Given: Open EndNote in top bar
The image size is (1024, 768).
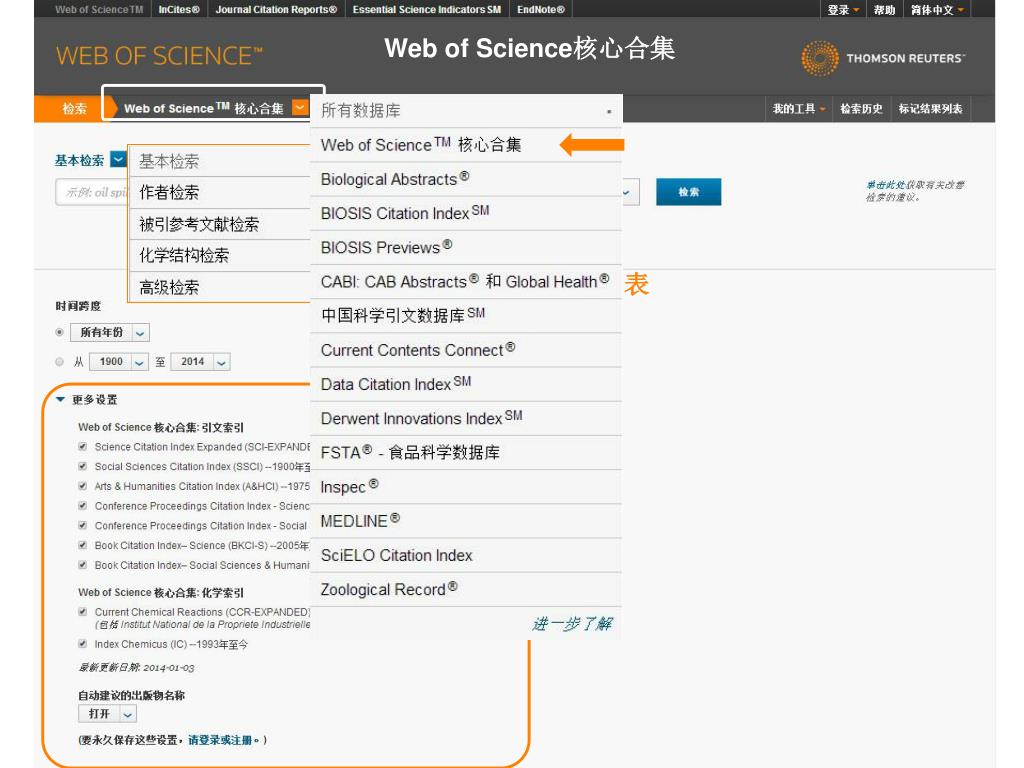Looking at the screenshot, I should 541,9.
